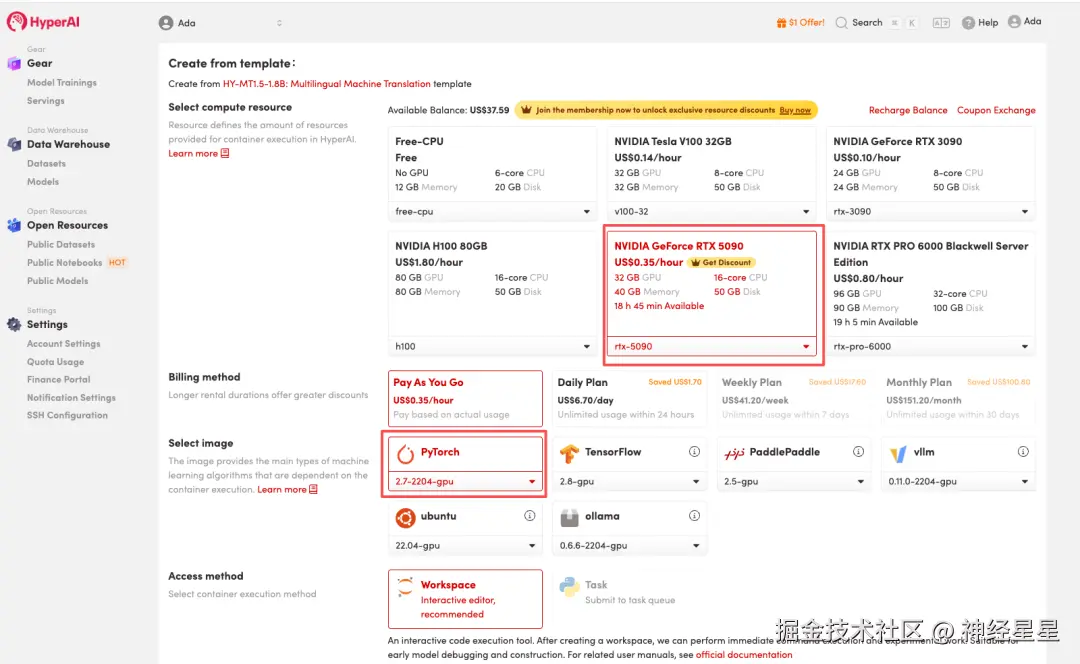Viewport: 1080px width, 664px height.
Task: Click the HyperAI logo icon
Action: (17, 22)
